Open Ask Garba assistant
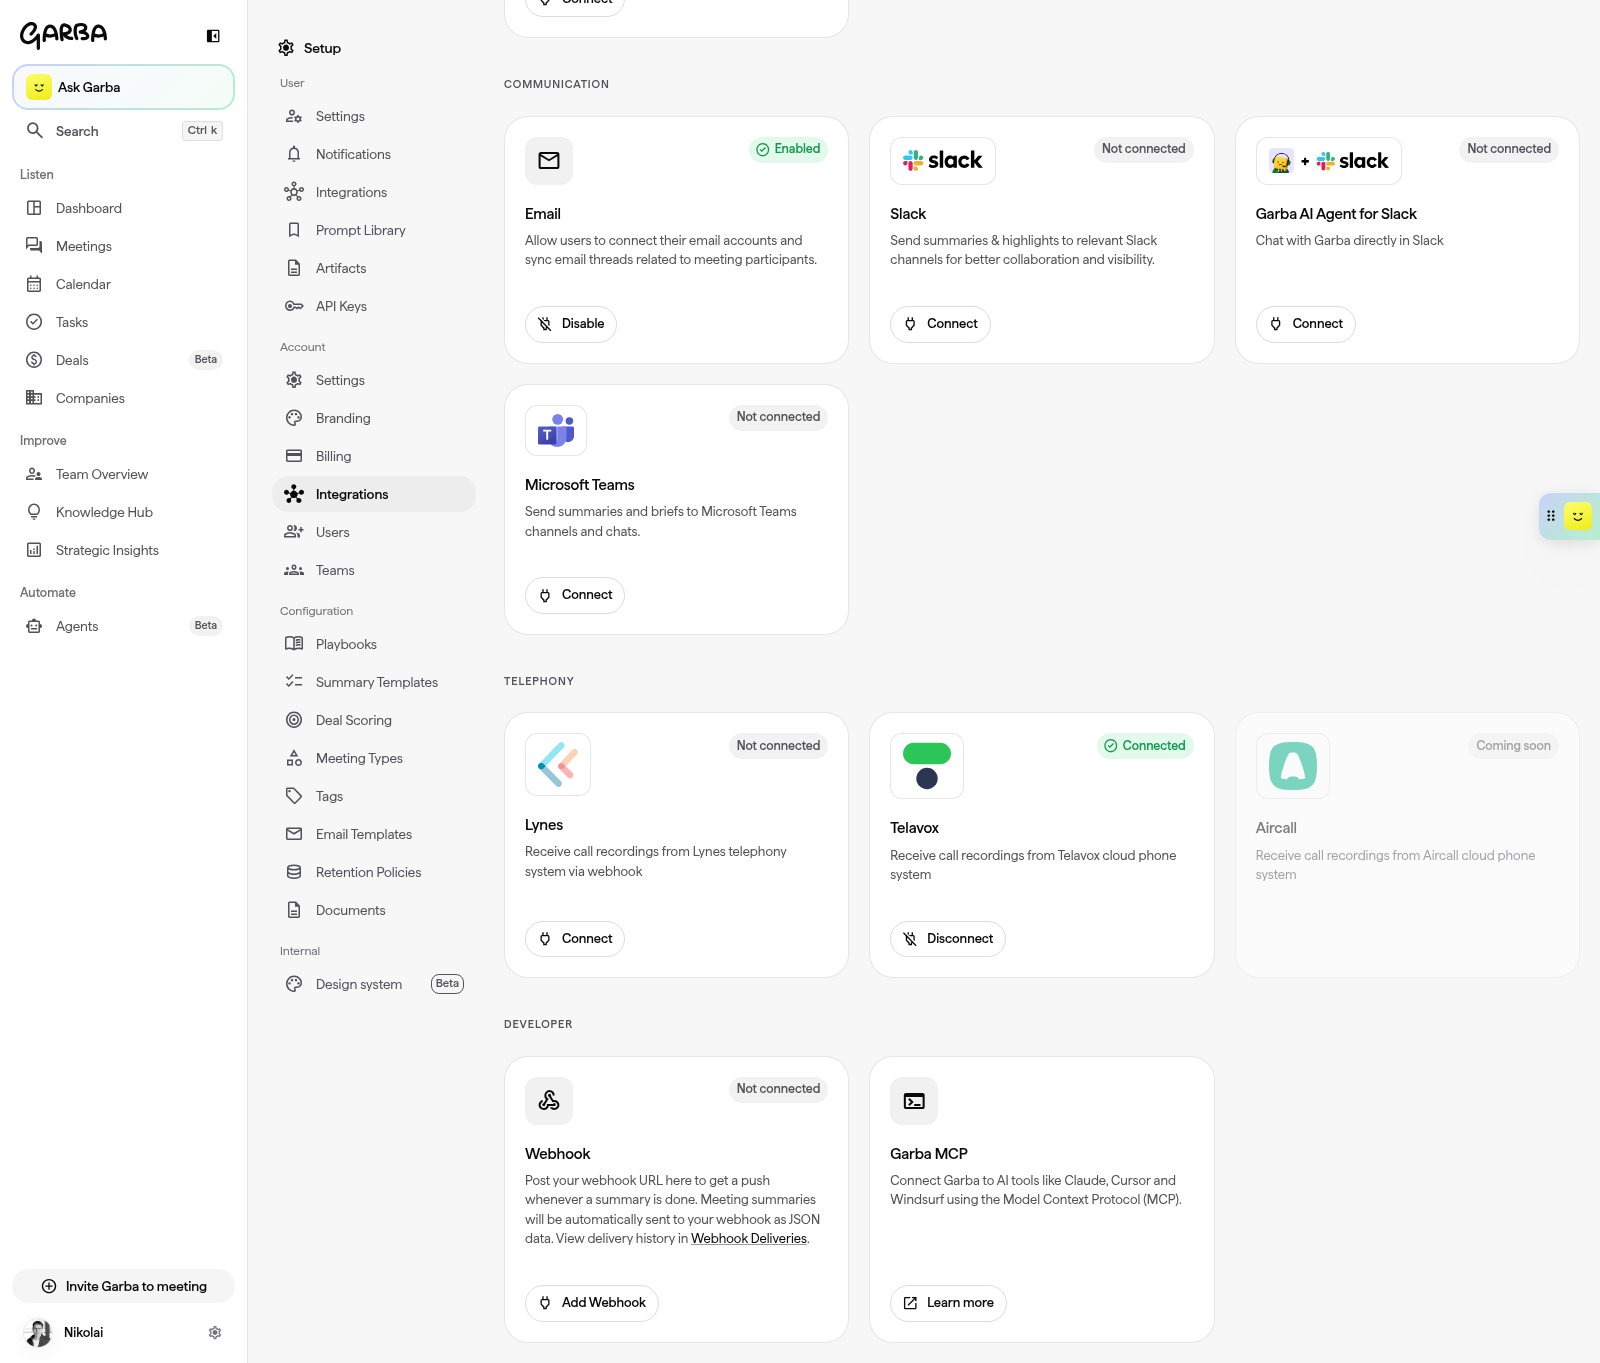The height and width of the screenshot is (1363, 1600). (124, 87)
